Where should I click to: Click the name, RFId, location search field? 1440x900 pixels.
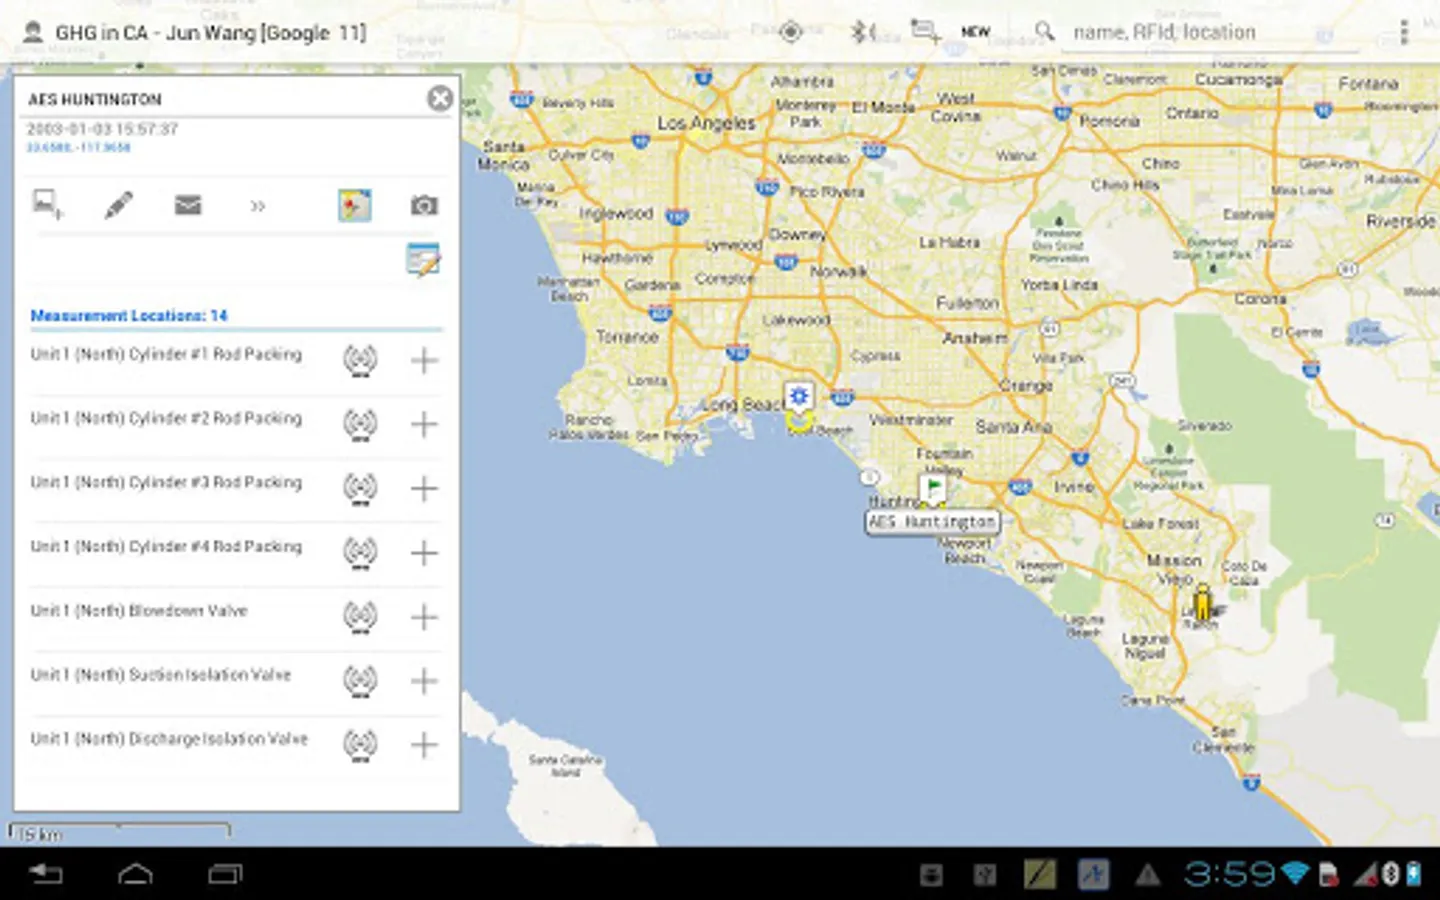coord(1210,33)
